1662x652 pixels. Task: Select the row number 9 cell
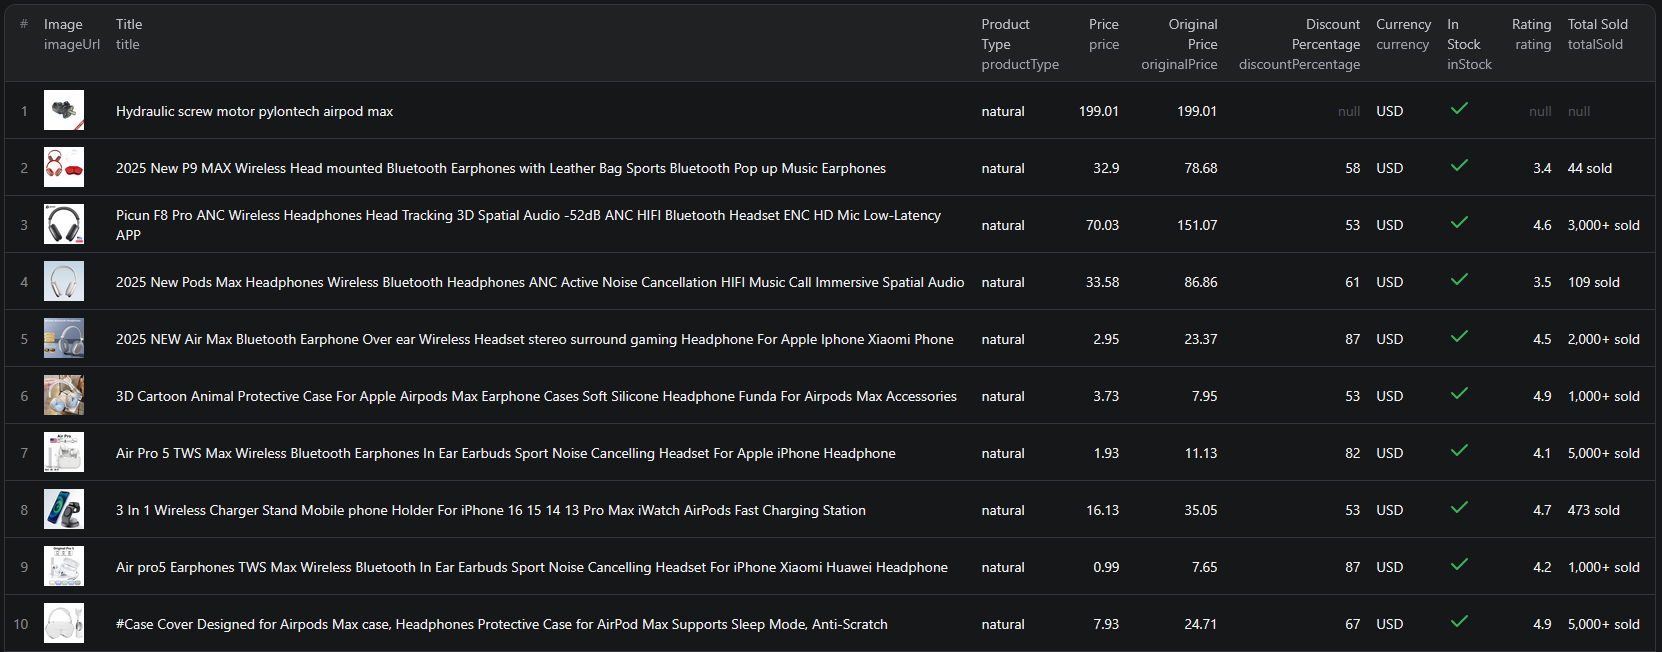pos(24,567)
